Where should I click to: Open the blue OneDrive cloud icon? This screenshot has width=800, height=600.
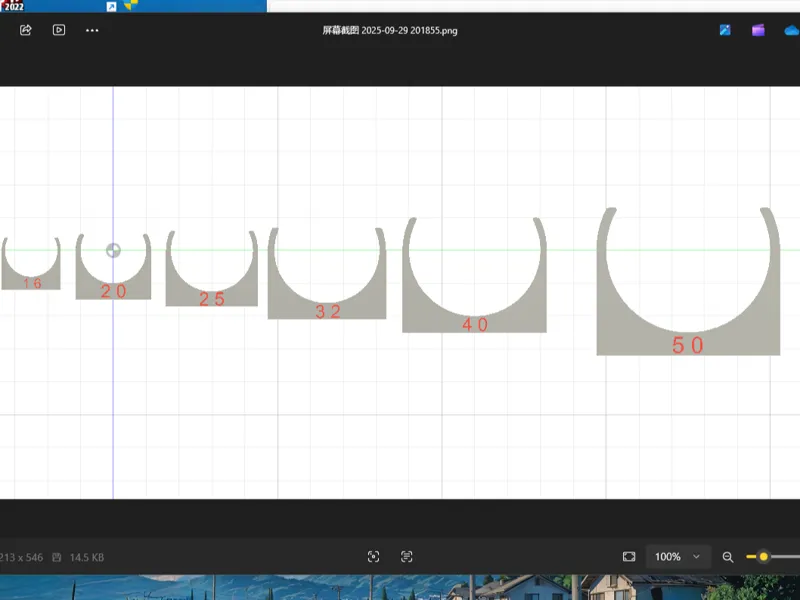pos(792,31)
